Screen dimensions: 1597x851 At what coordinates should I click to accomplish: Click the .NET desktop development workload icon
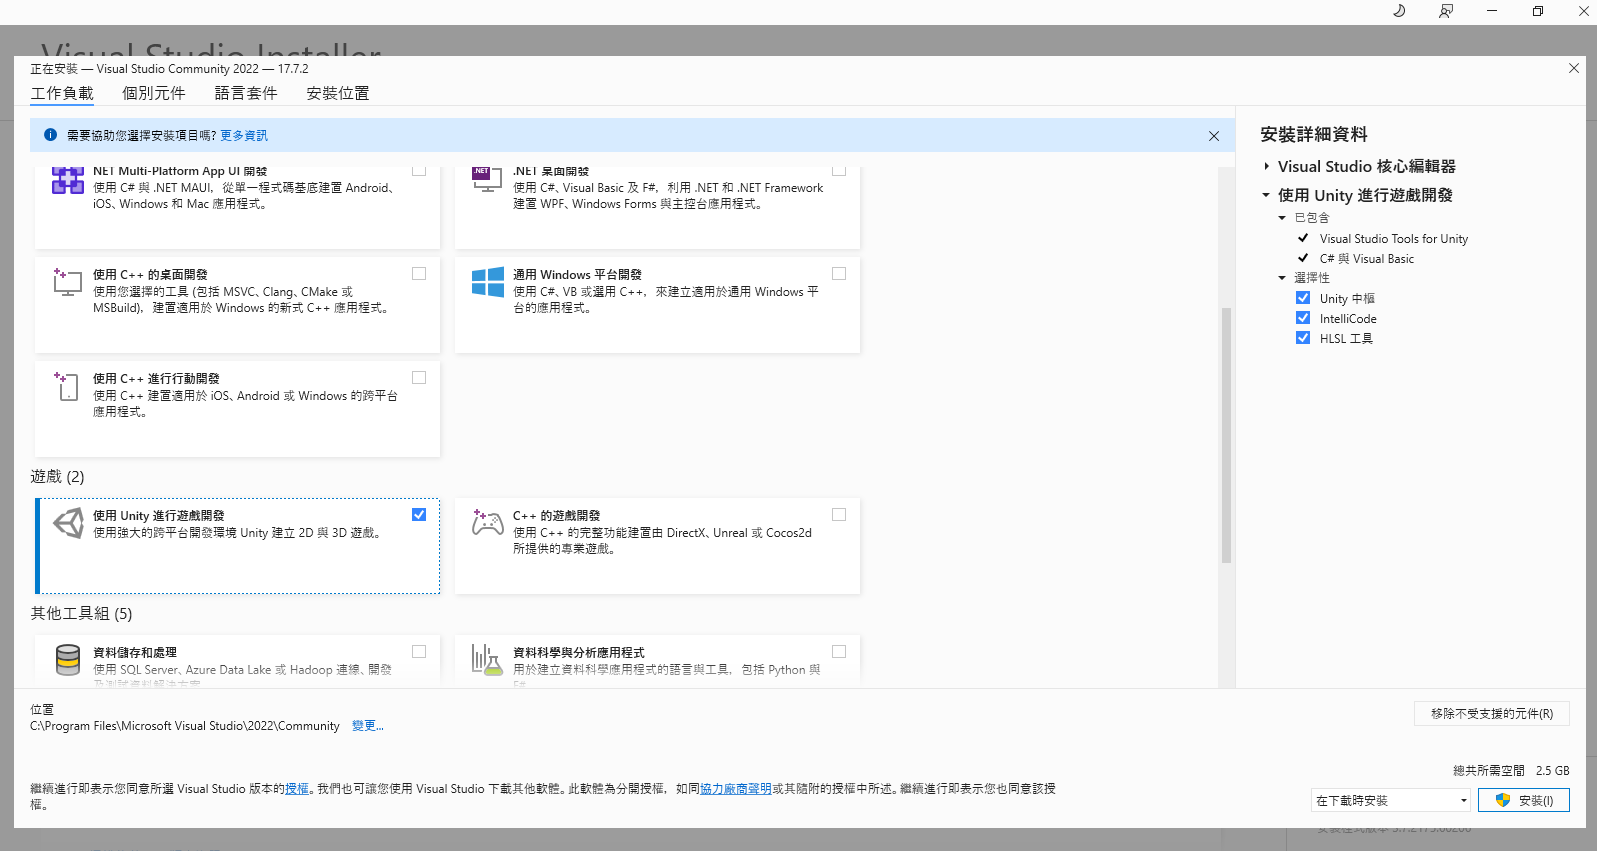pos(487,180)
